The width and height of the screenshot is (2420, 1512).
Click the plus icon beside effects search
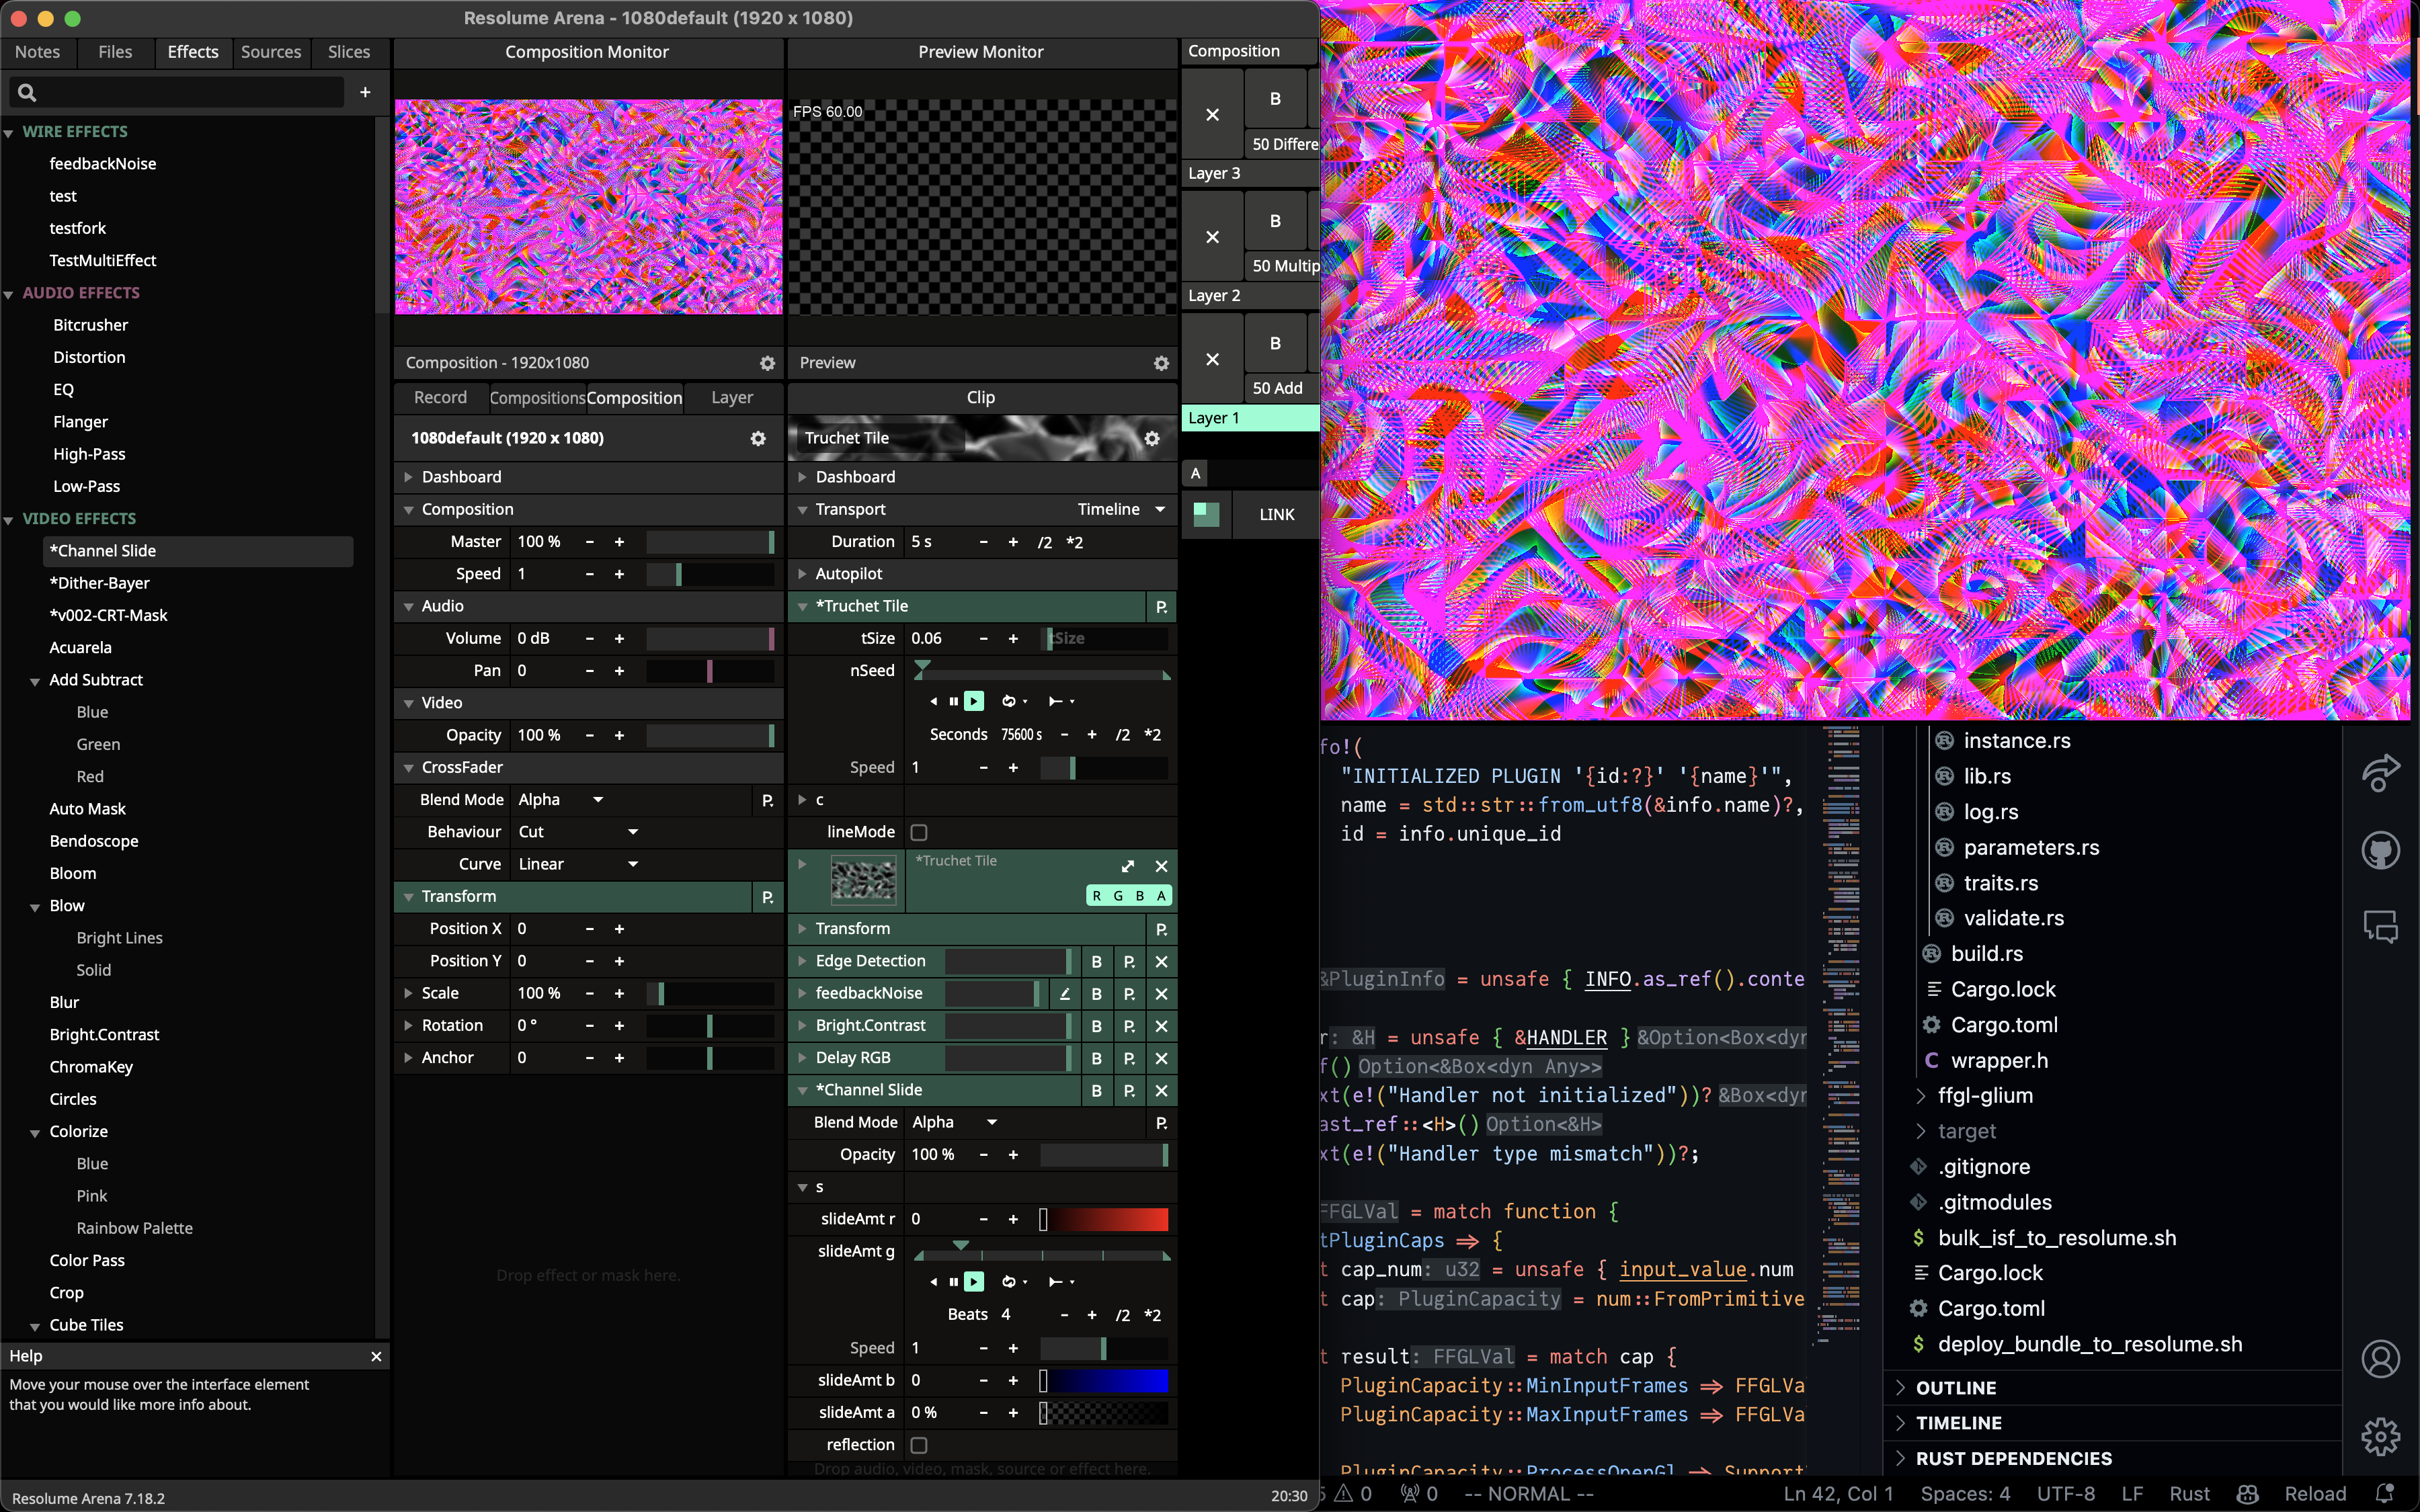[x=365, y=92]
